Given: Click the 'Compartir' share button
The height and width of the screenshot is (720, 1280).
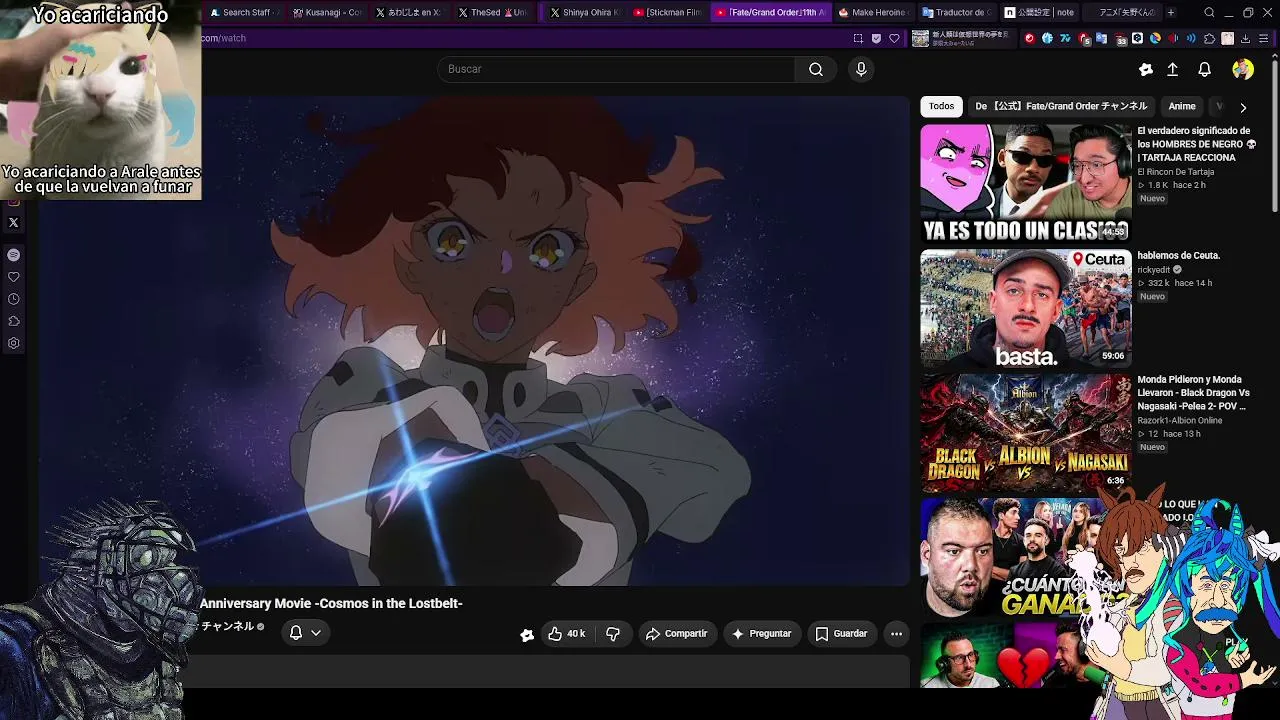Looking at the screenshot, I should 677,633.
